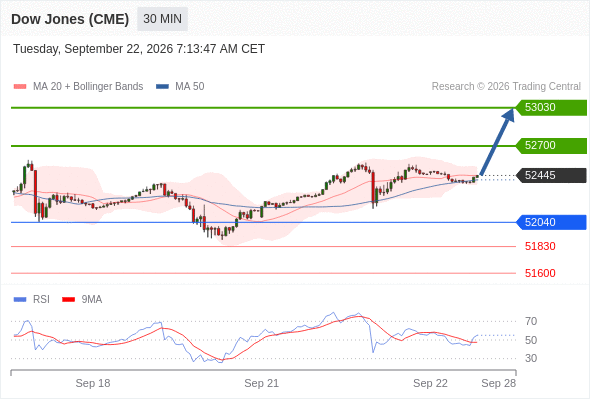Click the 30 MIN timeframe badge

pos(162,19)
